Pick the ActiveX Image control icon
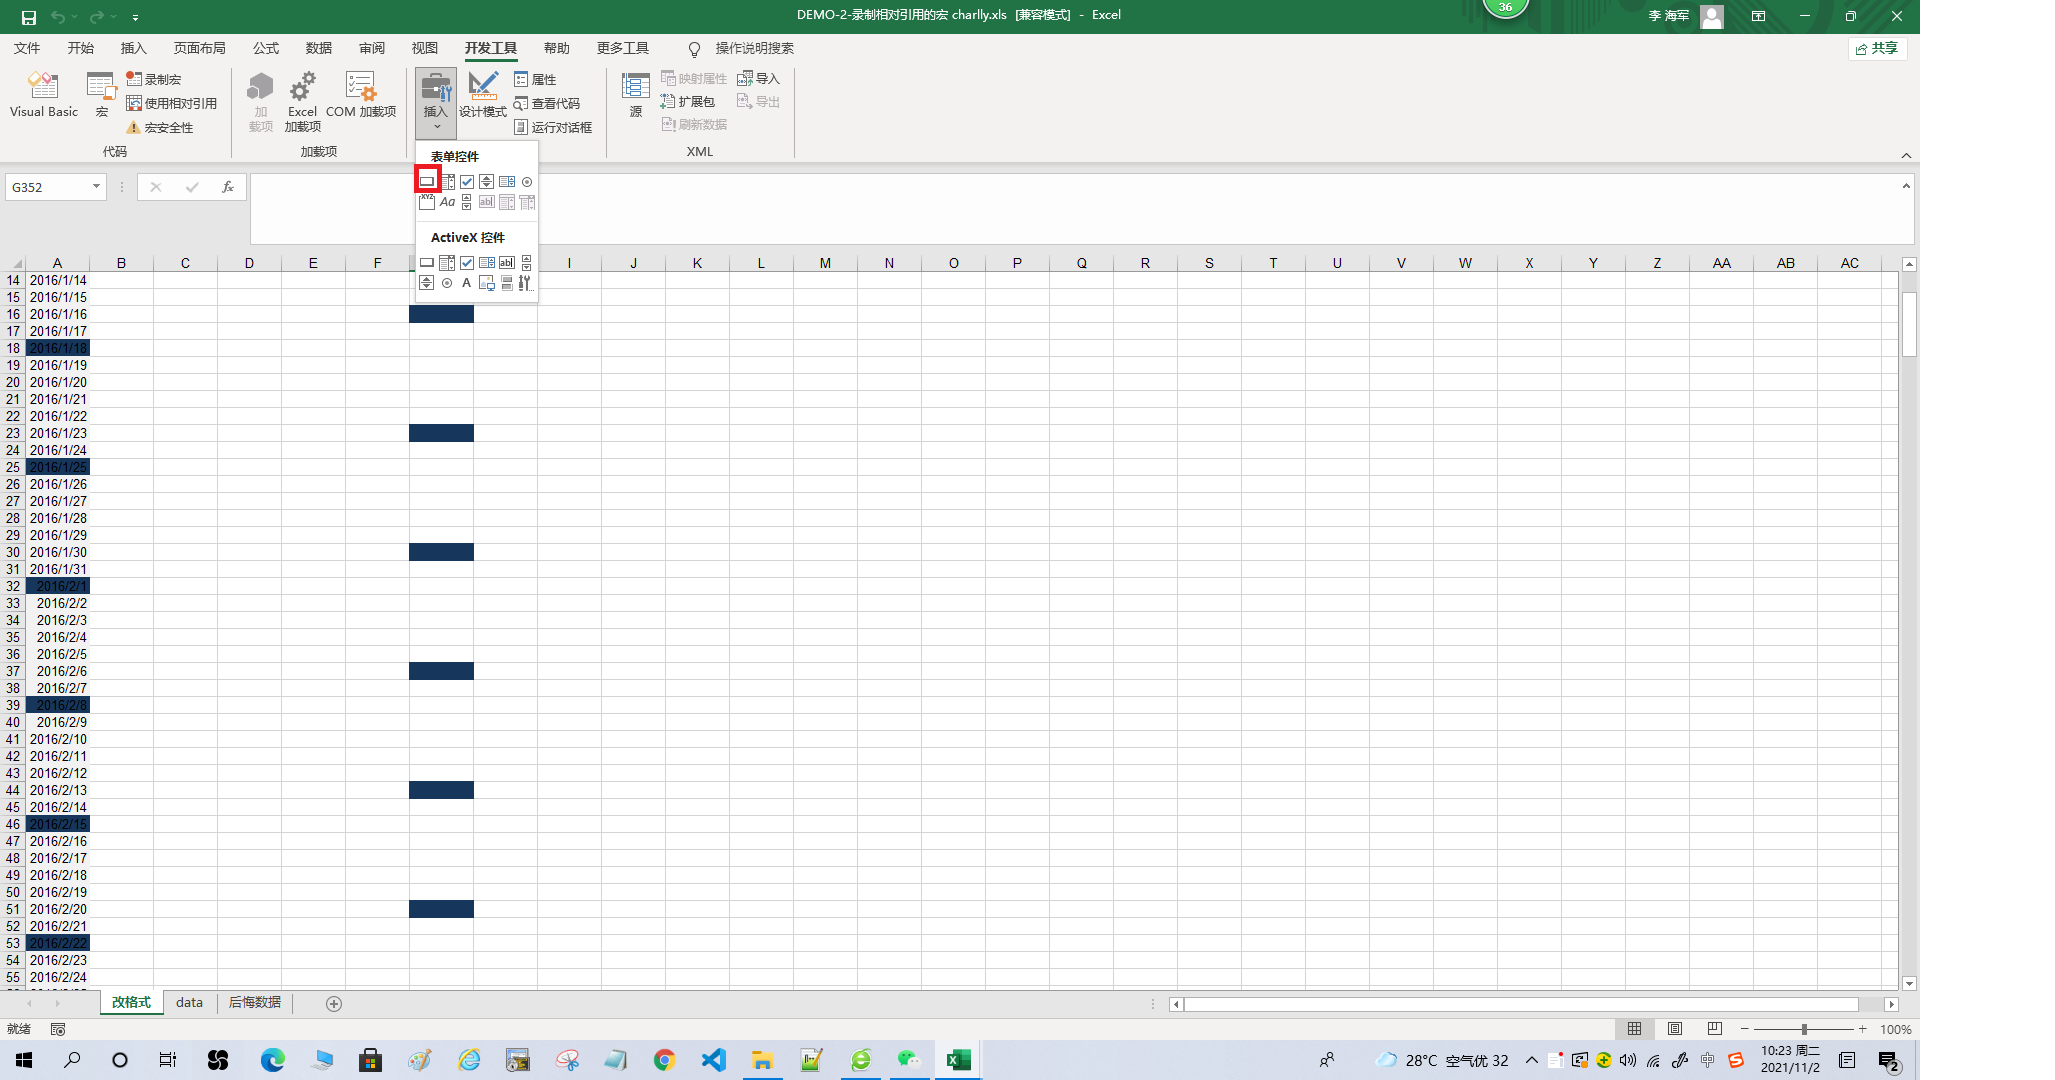The width and height of the screenshot is (2055, 1080). pyautogui.click(x=487, y=283)
